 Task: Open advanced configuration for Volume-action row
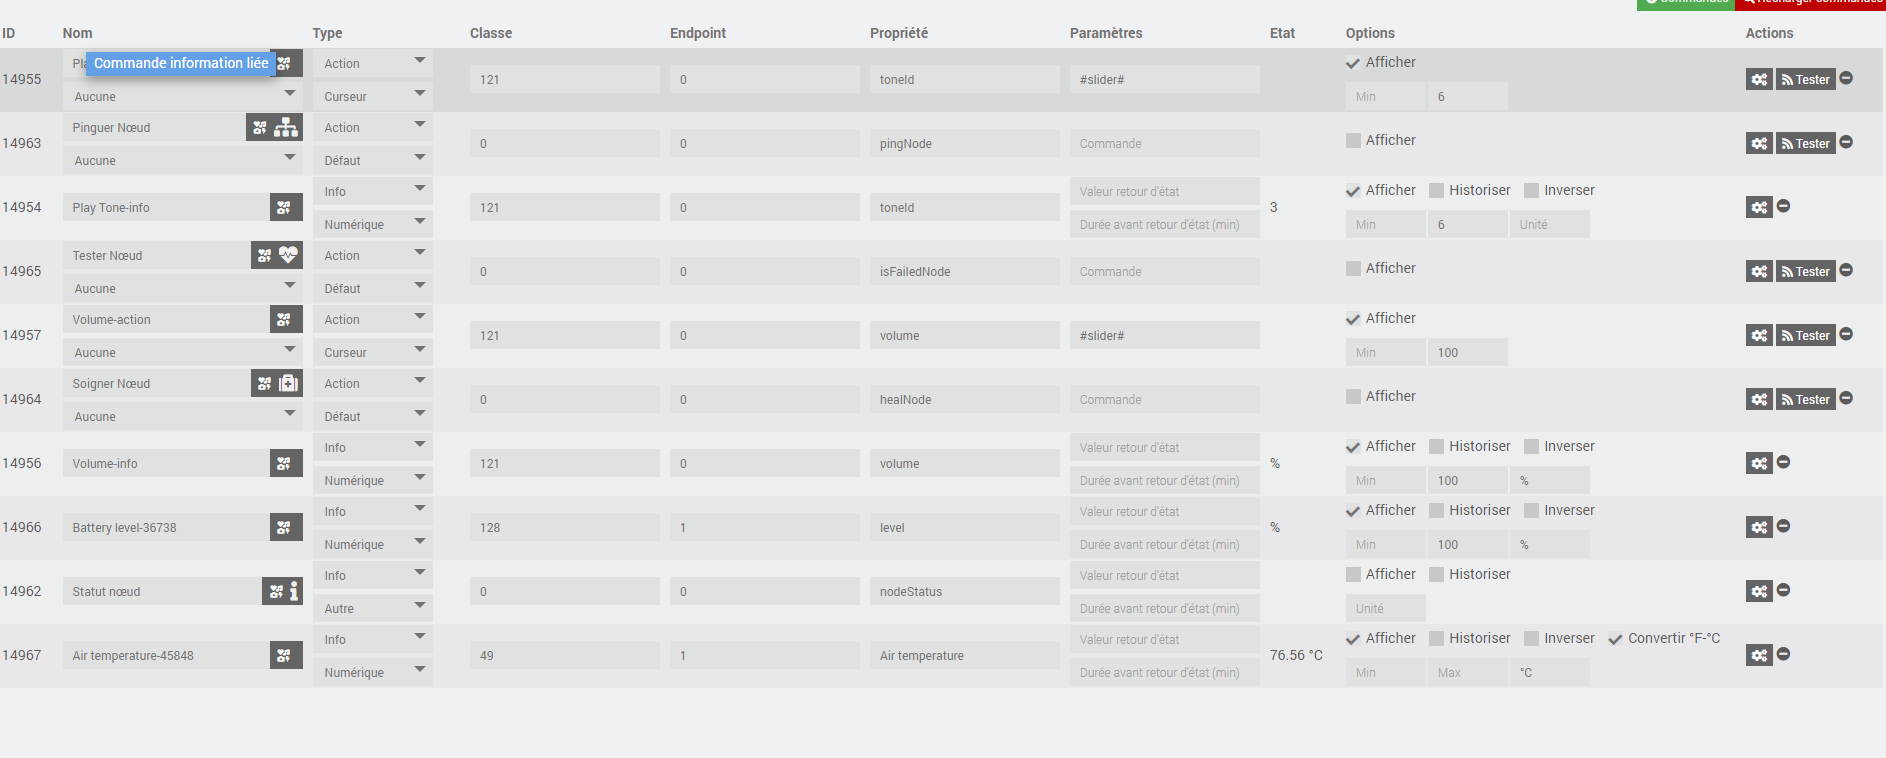tap(1759, 335)
